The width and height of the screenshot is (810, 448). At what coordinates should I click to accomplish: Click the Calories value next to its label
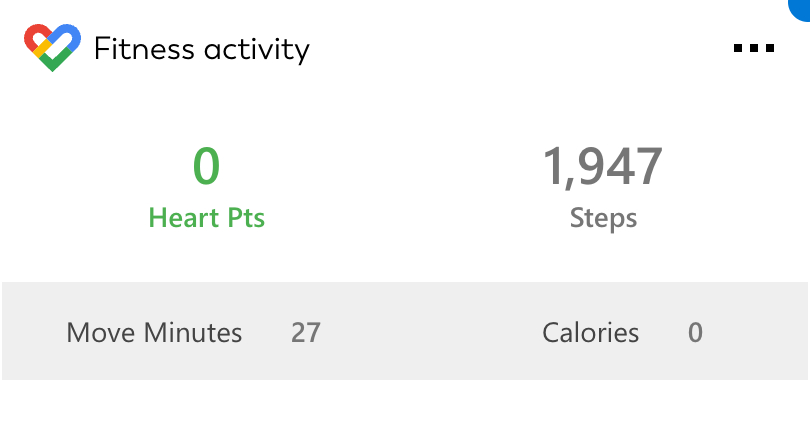tap(695, 332)
